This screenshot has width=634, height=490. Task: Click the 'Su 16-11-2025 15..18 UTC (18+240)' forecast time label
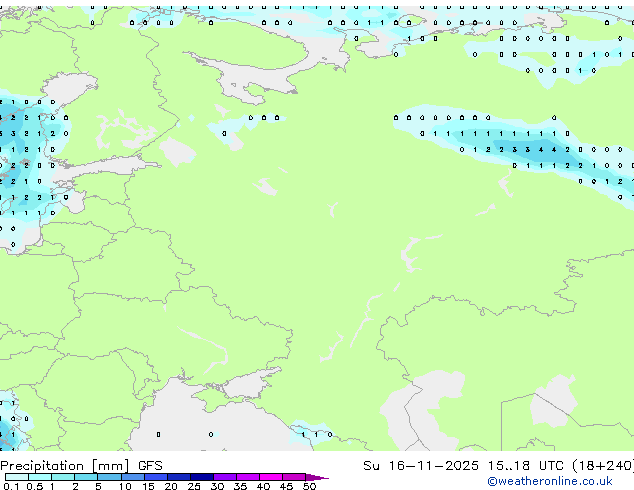tap(498, 466)
